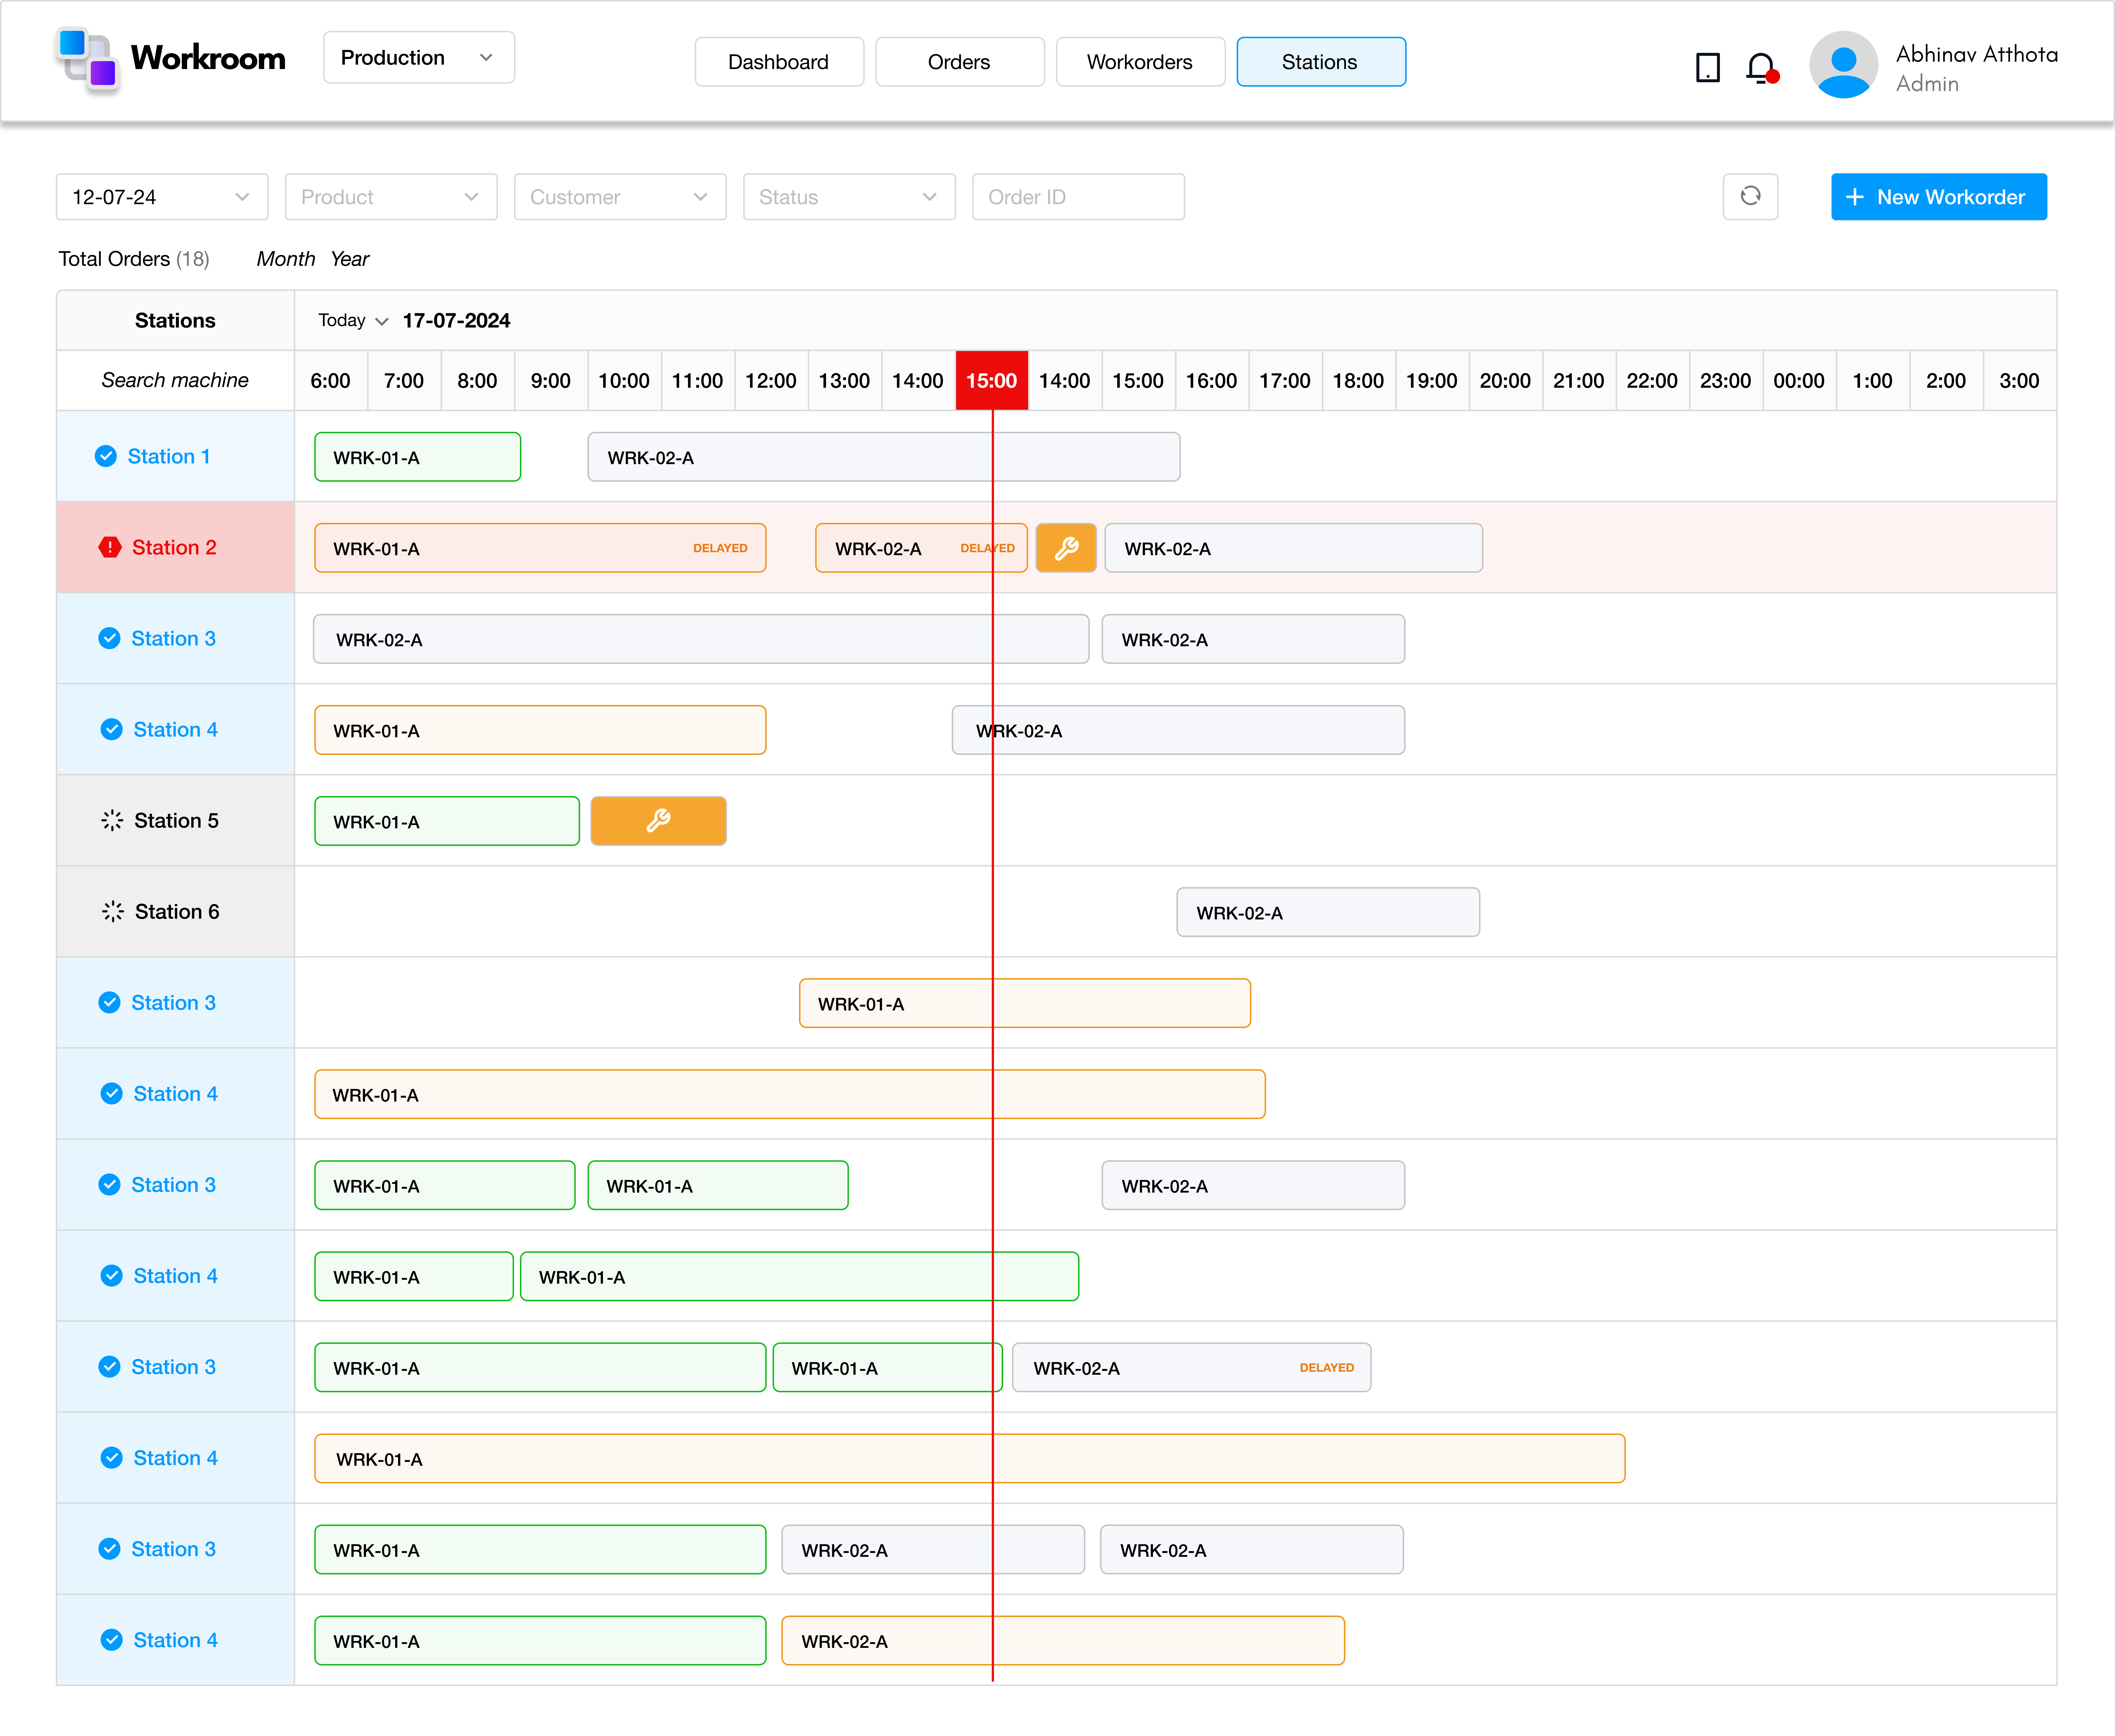Click the New Workorder button

[1939, 196]
